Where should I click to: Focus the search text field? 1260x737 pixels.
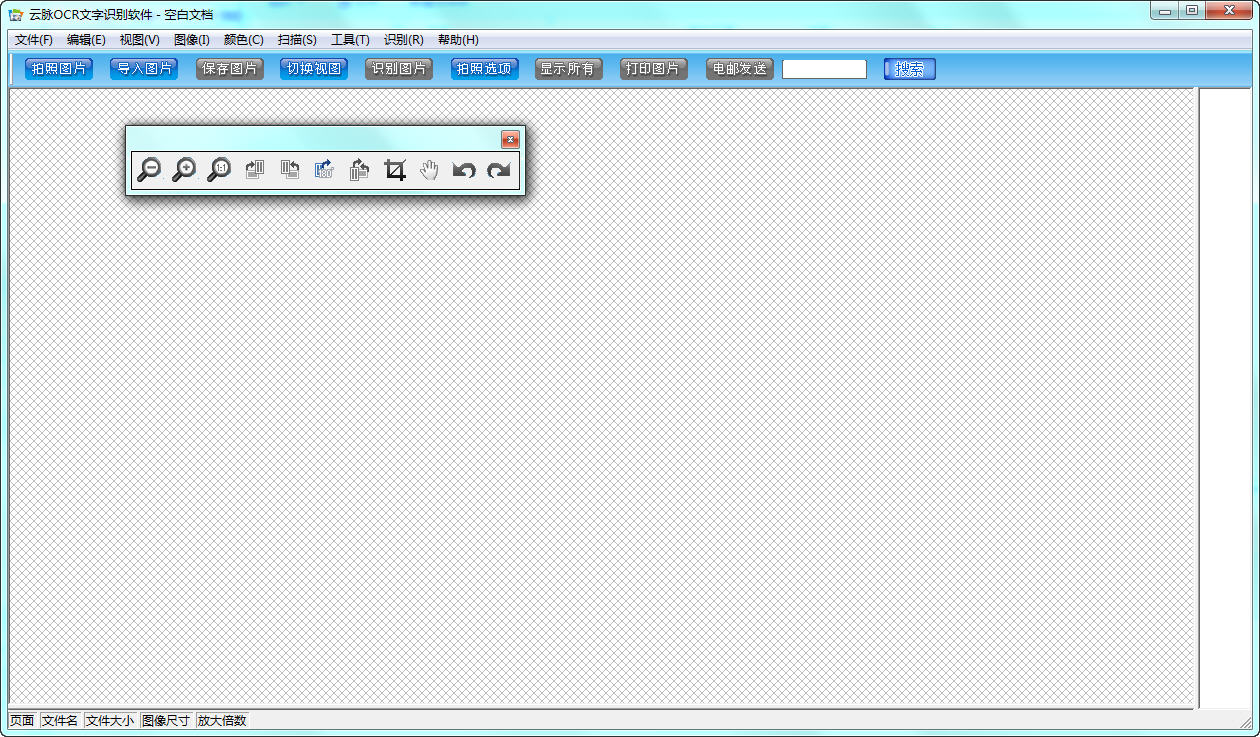point(824,69)
